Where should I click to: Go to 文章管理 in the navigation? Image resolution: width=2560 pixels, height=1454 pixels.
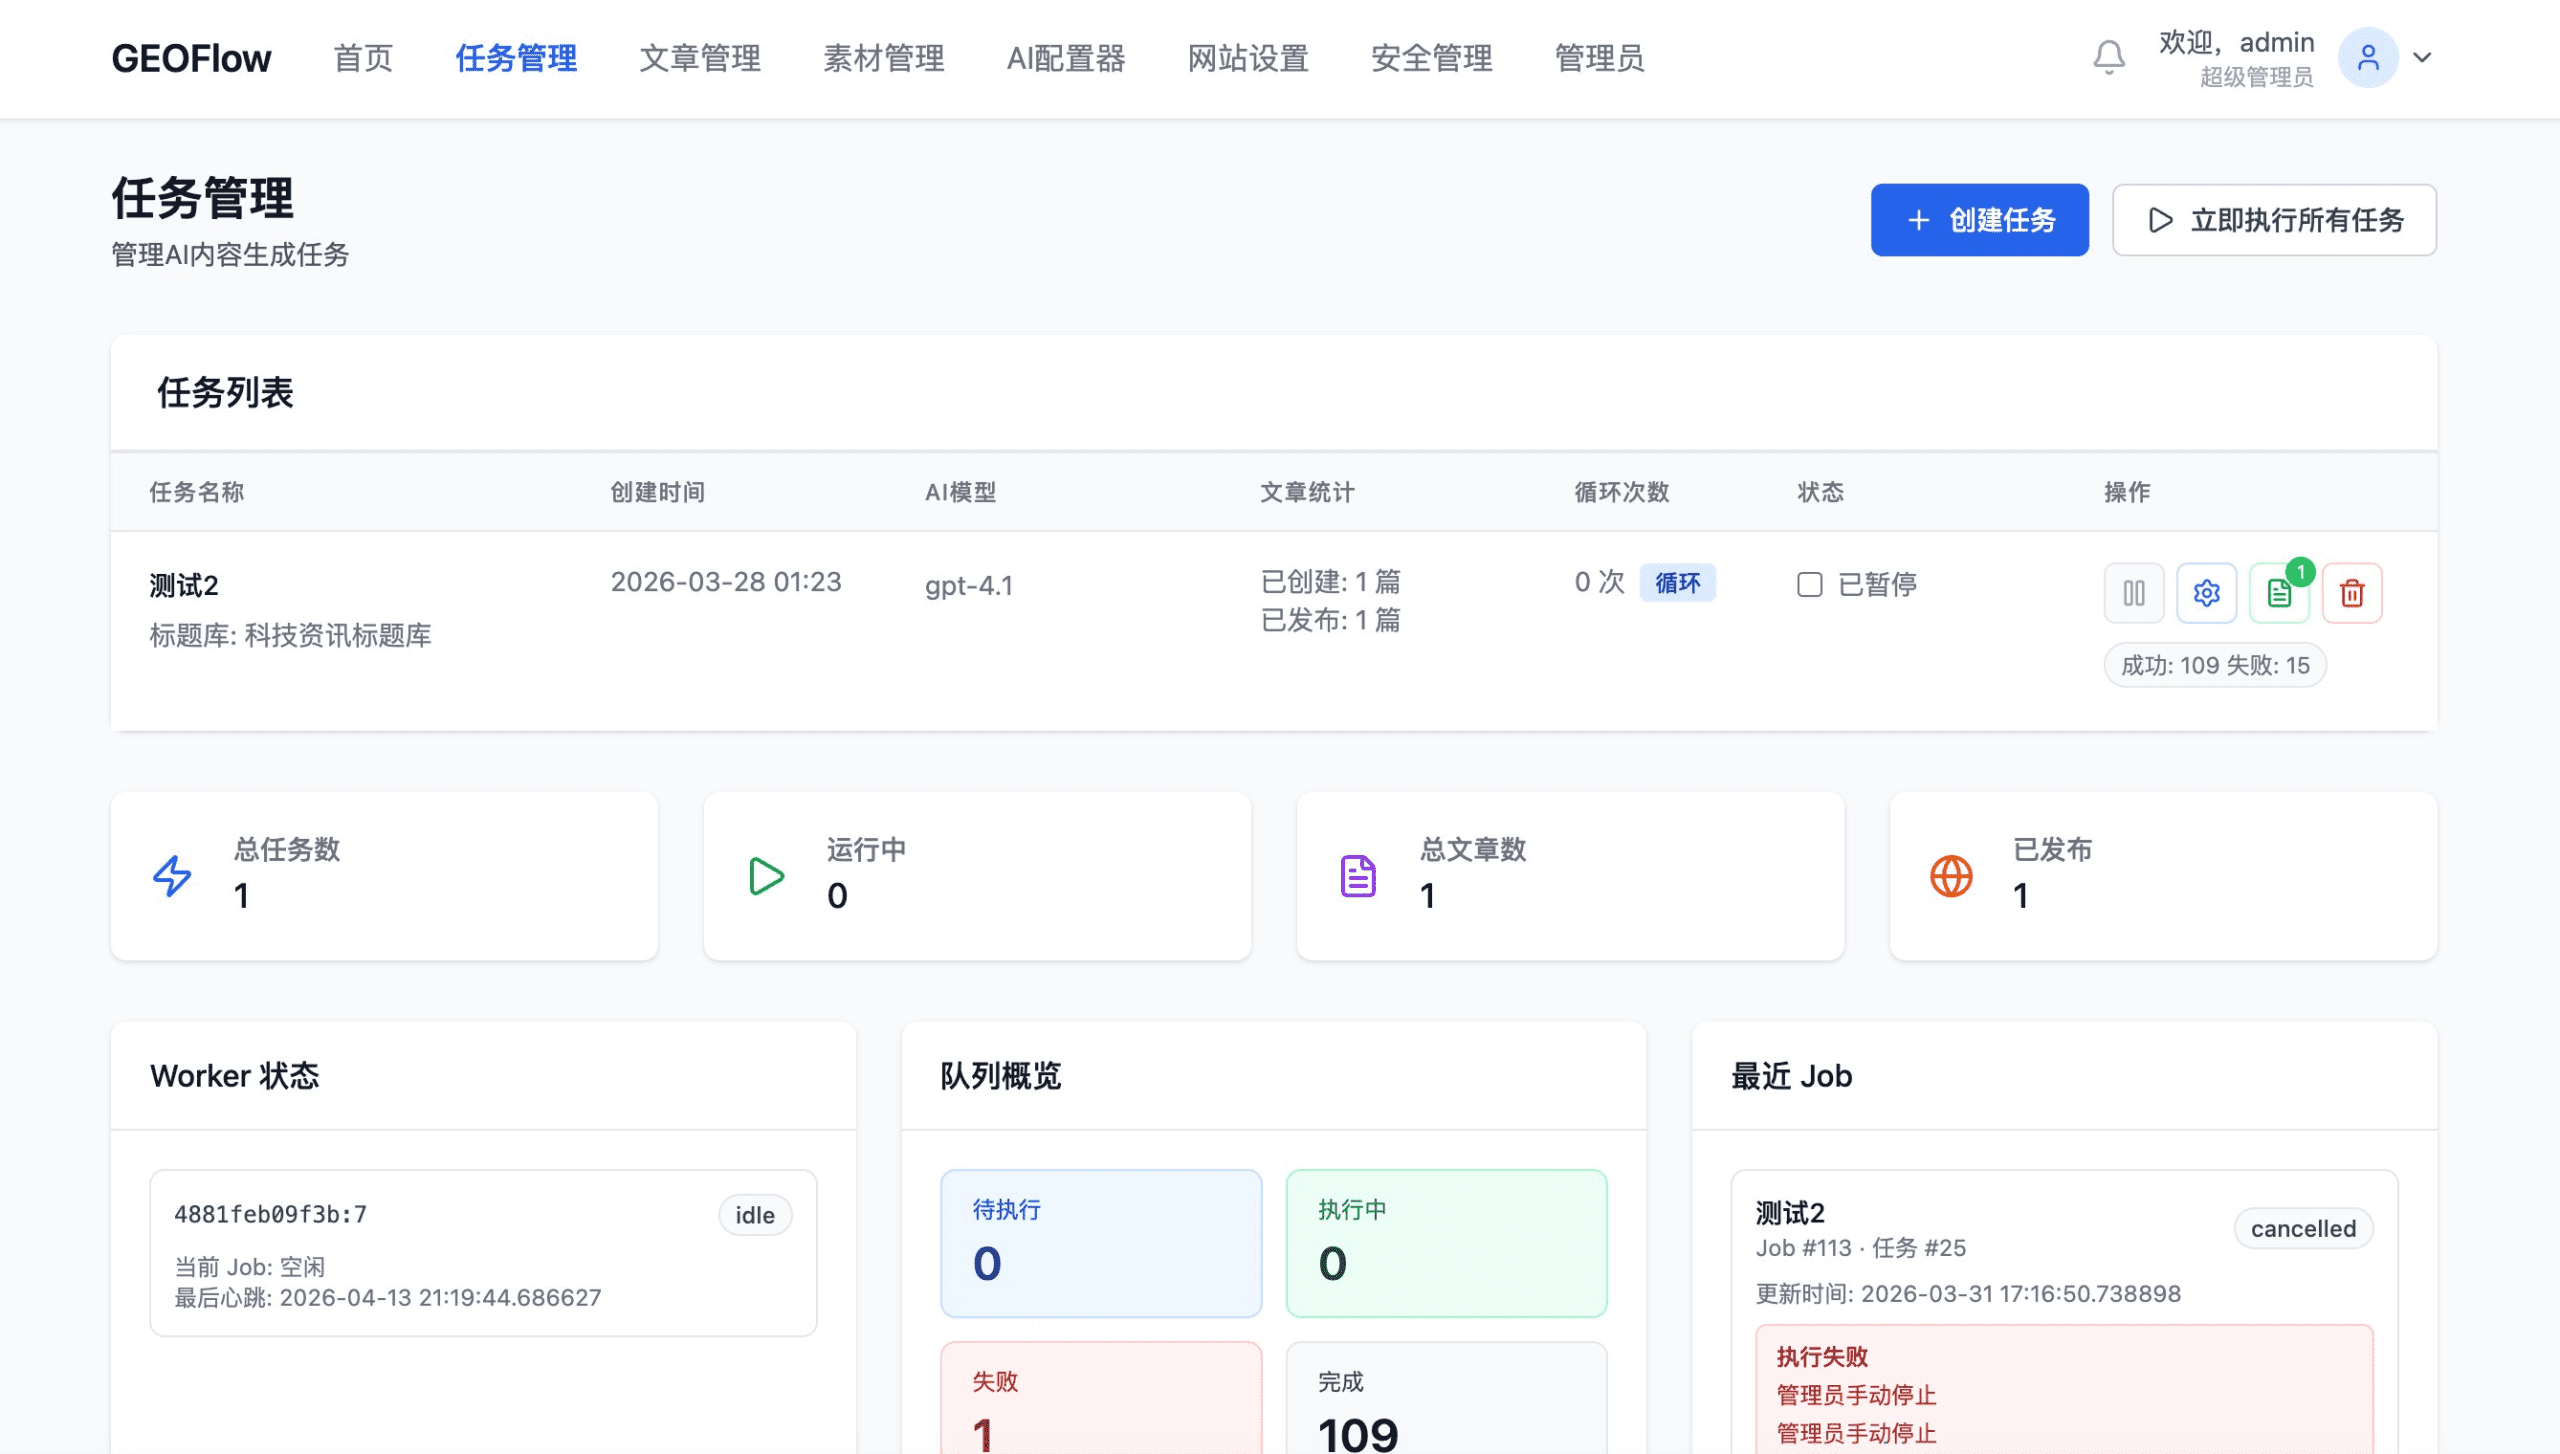(x=700, y=58)
